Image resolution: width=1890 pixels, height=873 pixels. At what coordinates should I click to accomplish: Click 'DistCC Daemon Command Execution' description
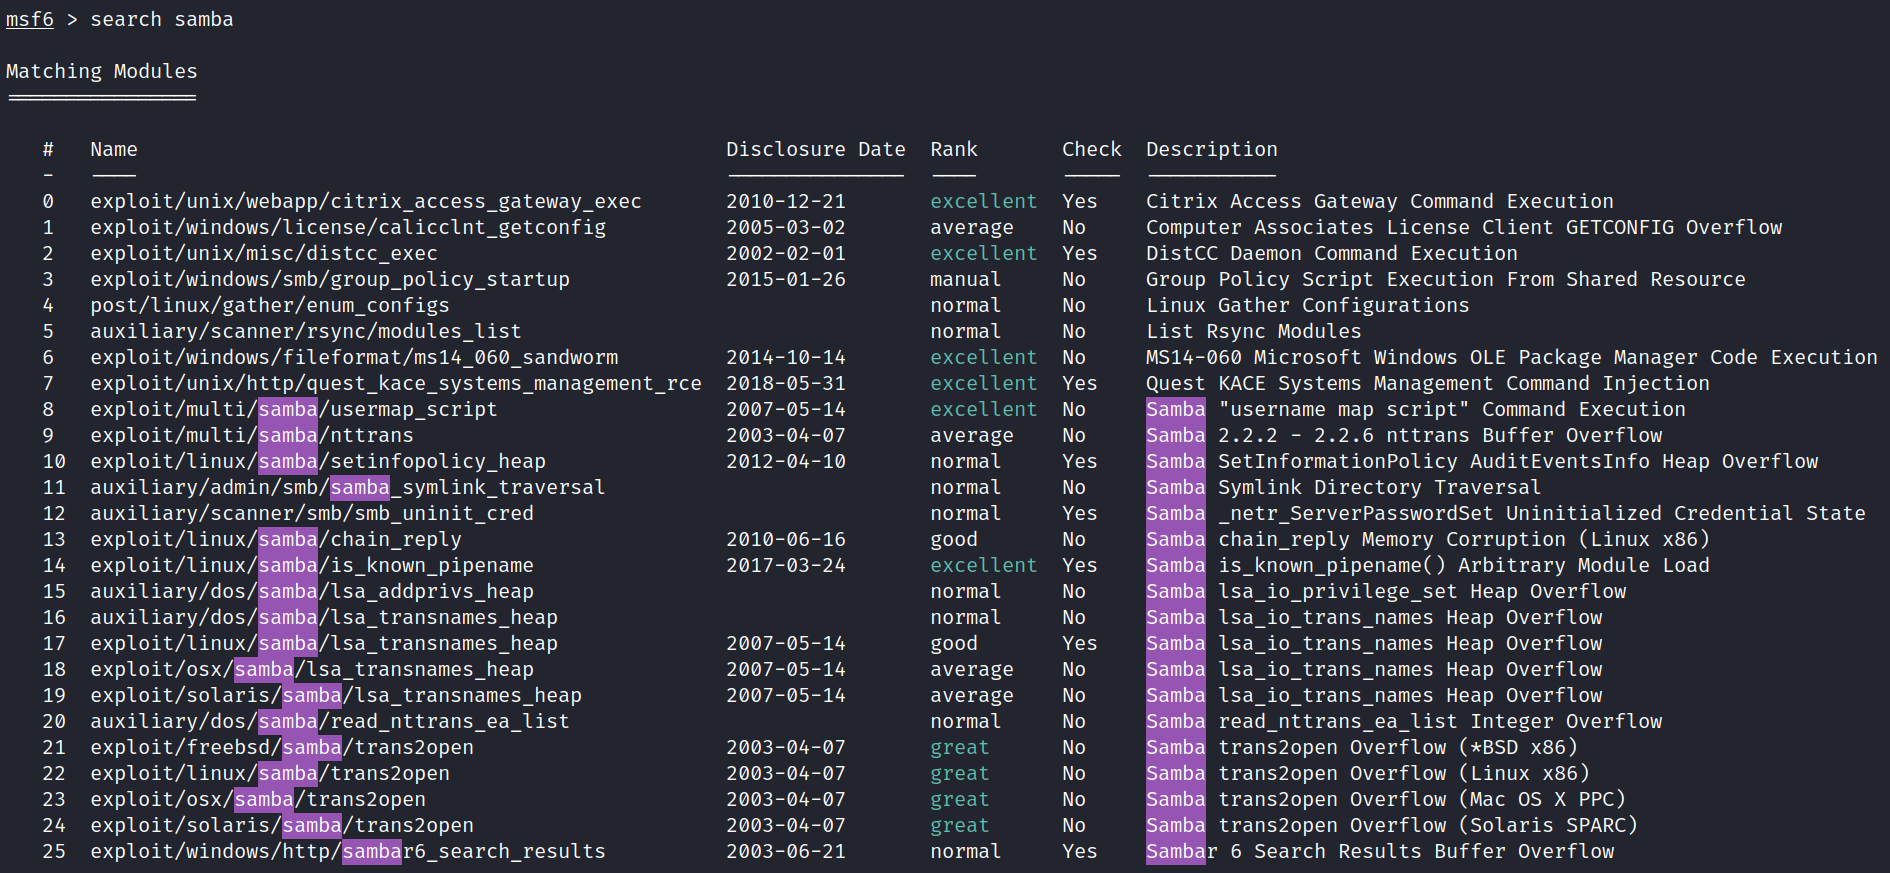click(1332, 253)
